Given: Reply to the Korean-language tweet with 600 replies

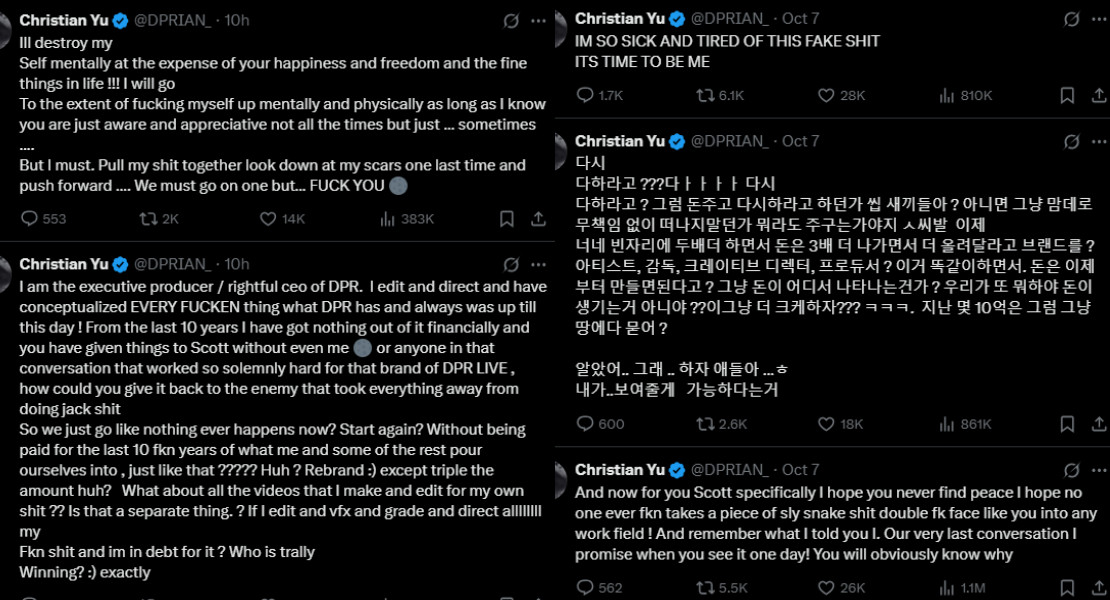Looking at the screenshot, I should coord(587,424).
